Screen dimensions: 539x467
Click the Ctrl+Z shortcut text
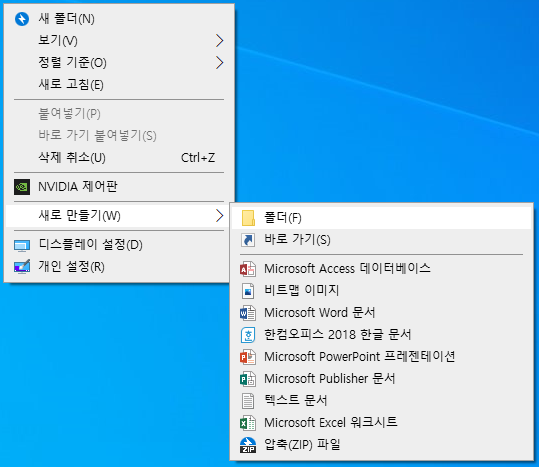(198, 158)
